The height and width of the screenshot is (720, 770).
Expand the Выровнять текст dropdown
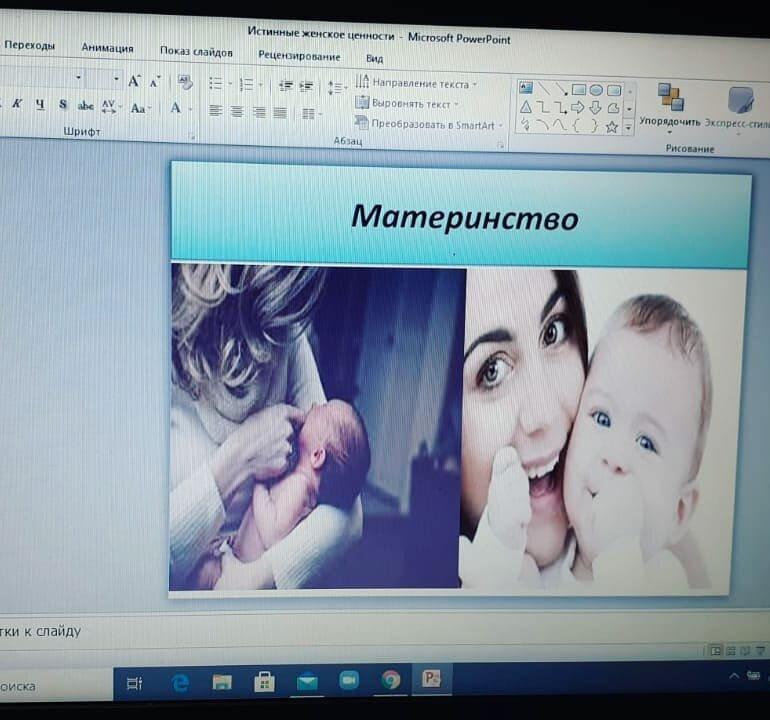coord(409,104)
